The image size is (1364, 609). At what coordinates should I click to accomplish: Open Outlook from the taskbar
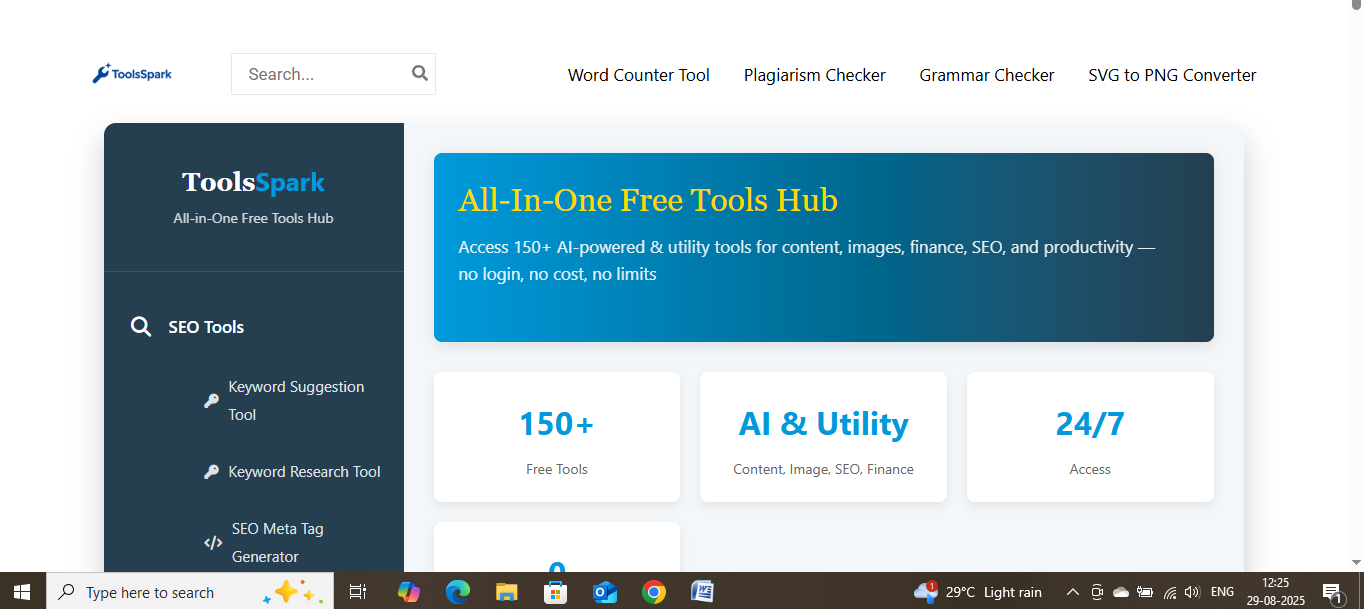click(x=604, y=591)
